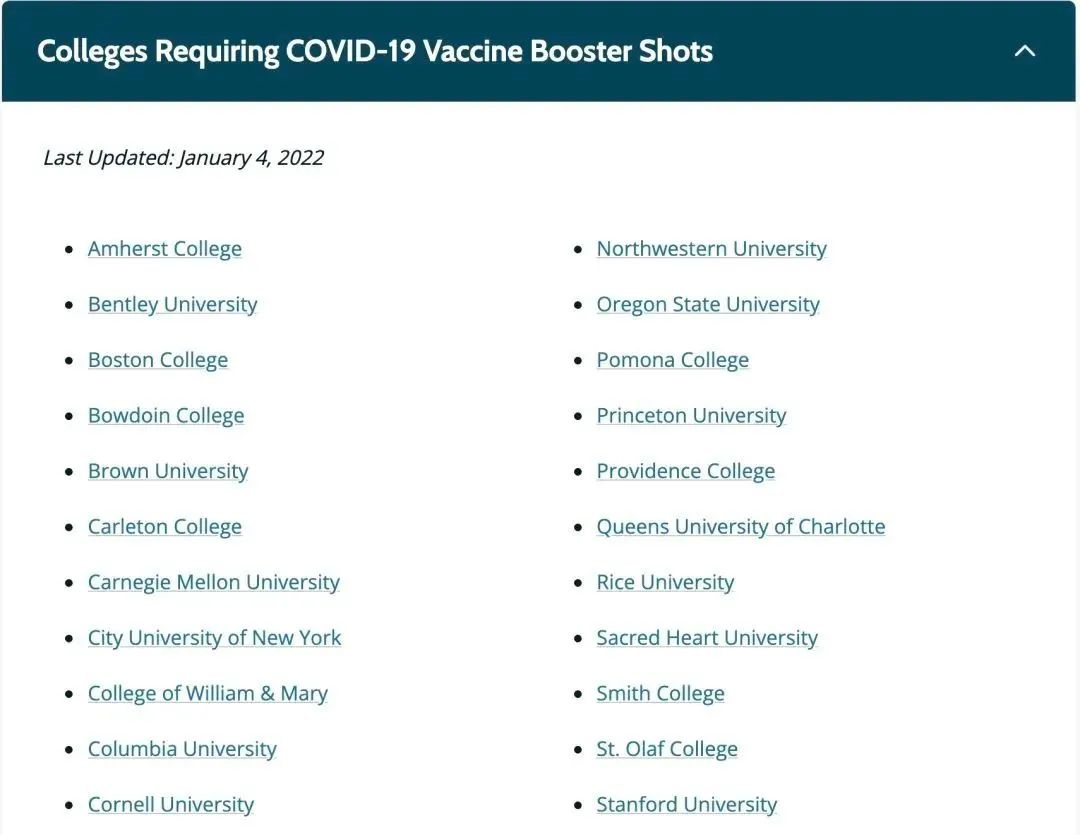Click the Carnegie Mellon University link
Screen dimensions: 1080x835
(214, 582)
